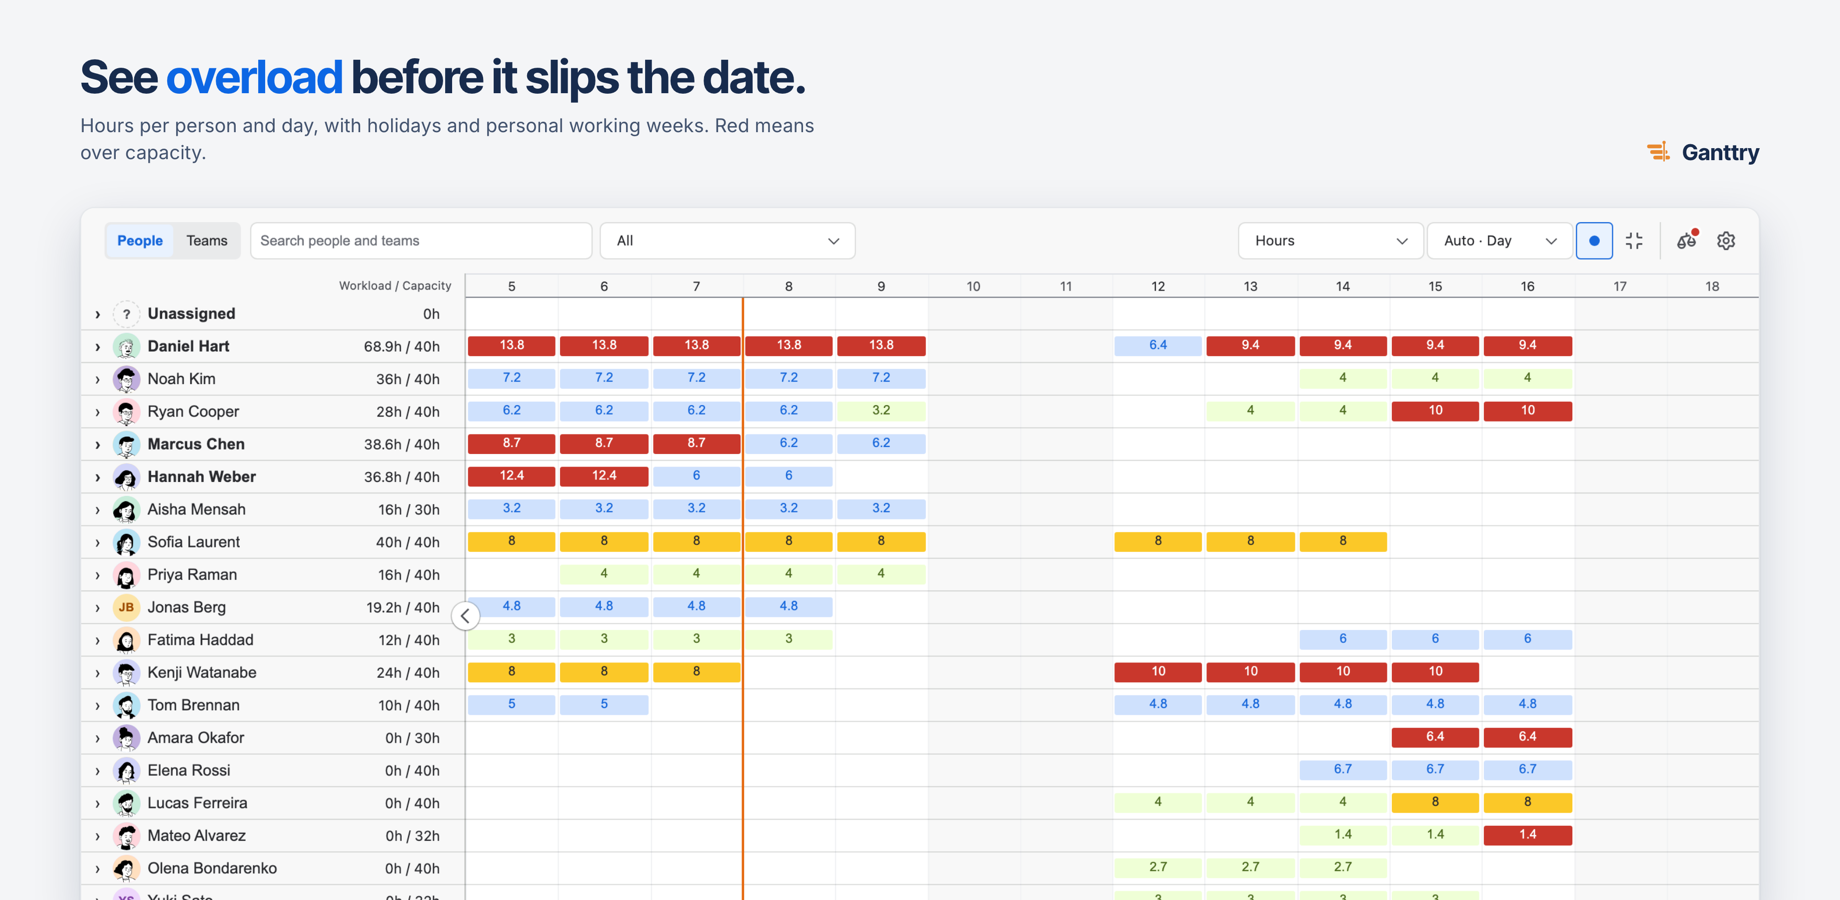The height and width of the screenshot is (900, 1840).
Task: Collapse the people panel with the left arrow
Action: [466, 616]
